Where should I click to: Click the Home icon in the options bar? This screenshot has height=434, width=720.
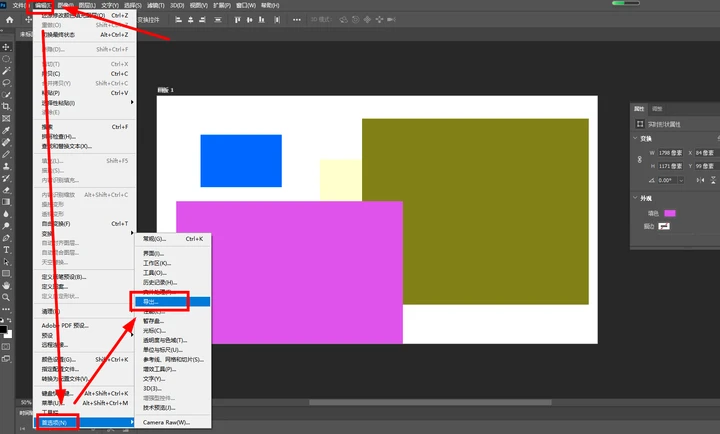click(x=9, y=20)
